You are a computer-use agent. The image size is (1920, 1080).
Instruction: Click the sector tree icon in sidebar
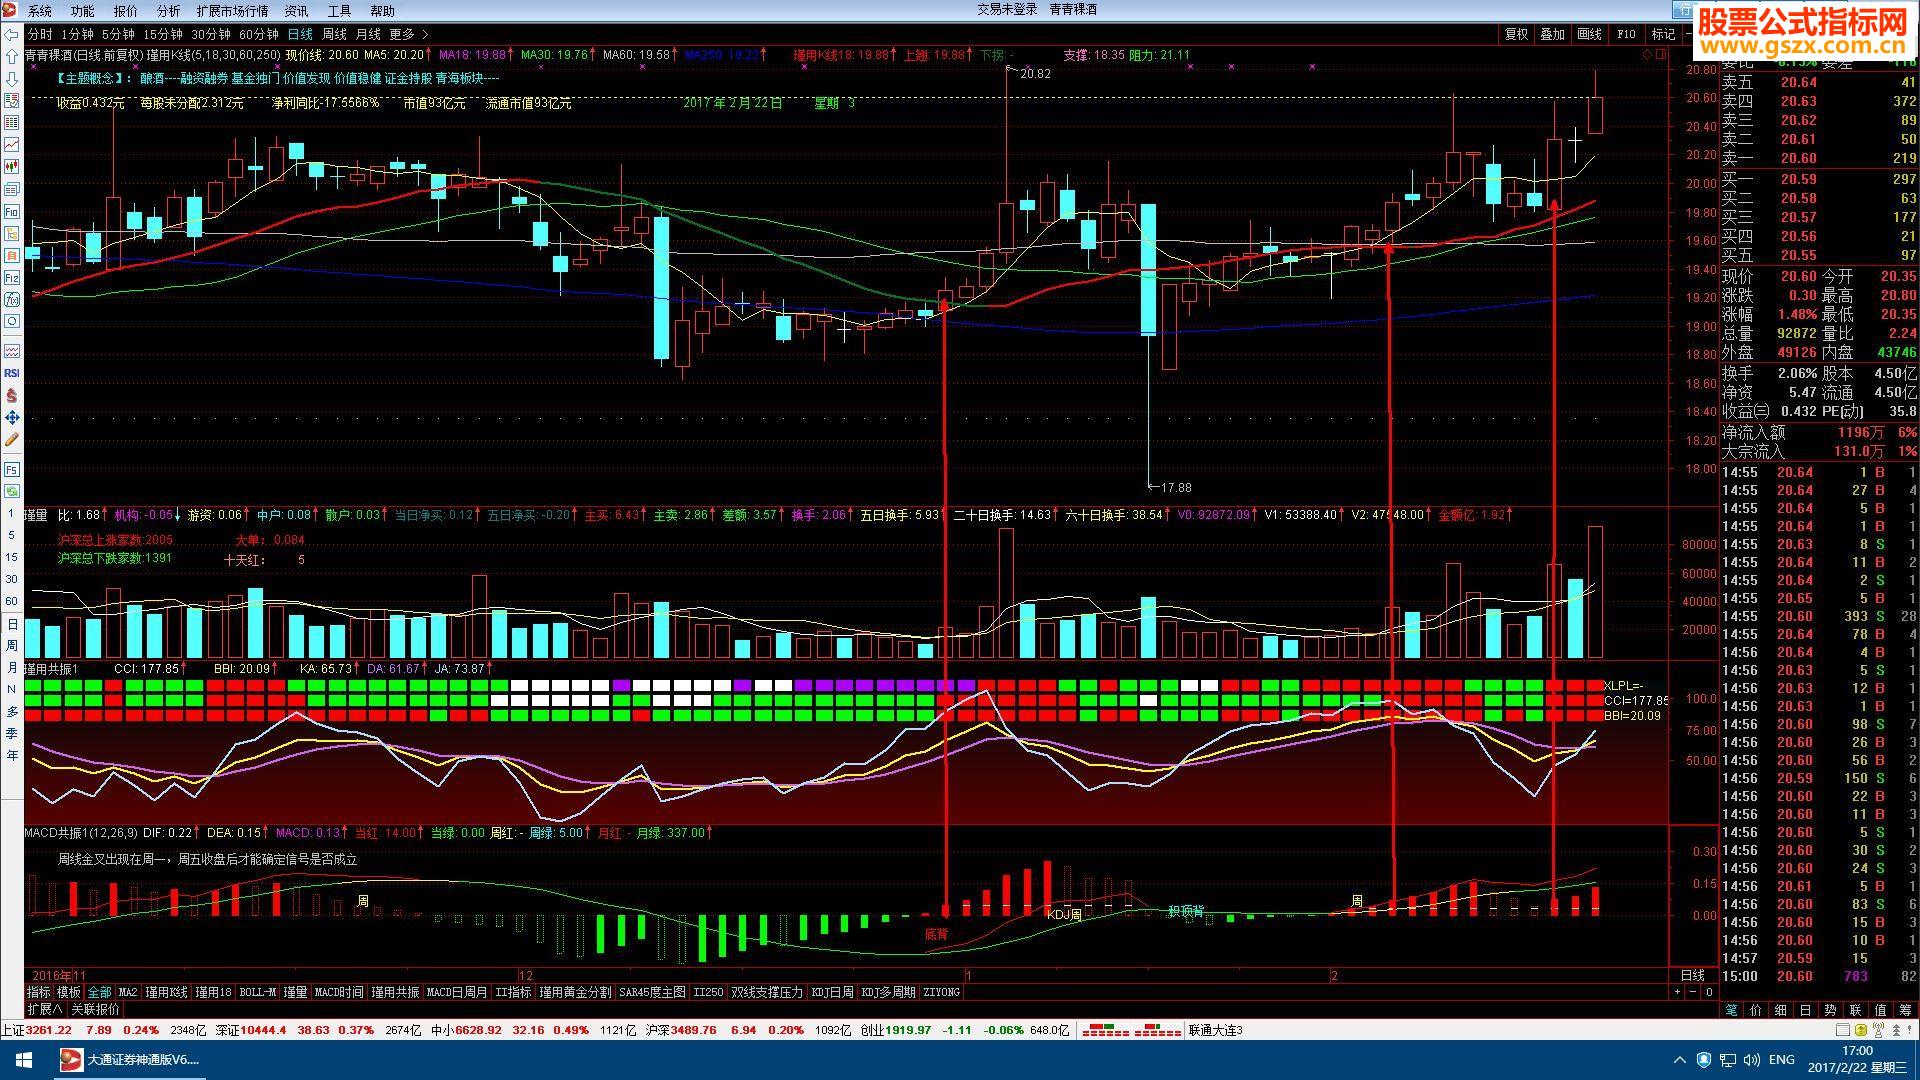click(11, 234)
